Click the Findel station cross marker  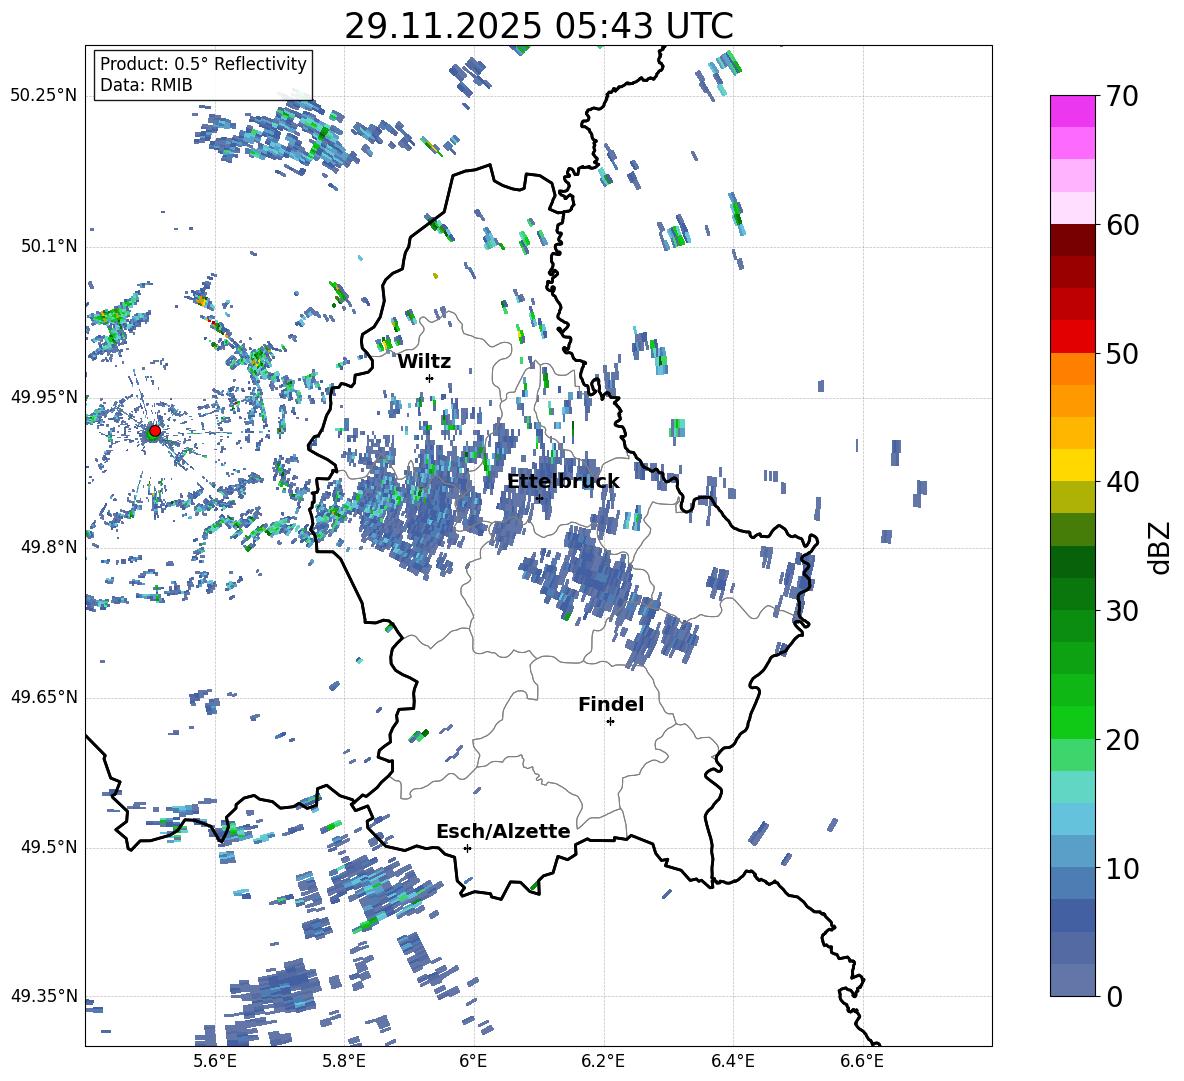click(x=610, y=722)
